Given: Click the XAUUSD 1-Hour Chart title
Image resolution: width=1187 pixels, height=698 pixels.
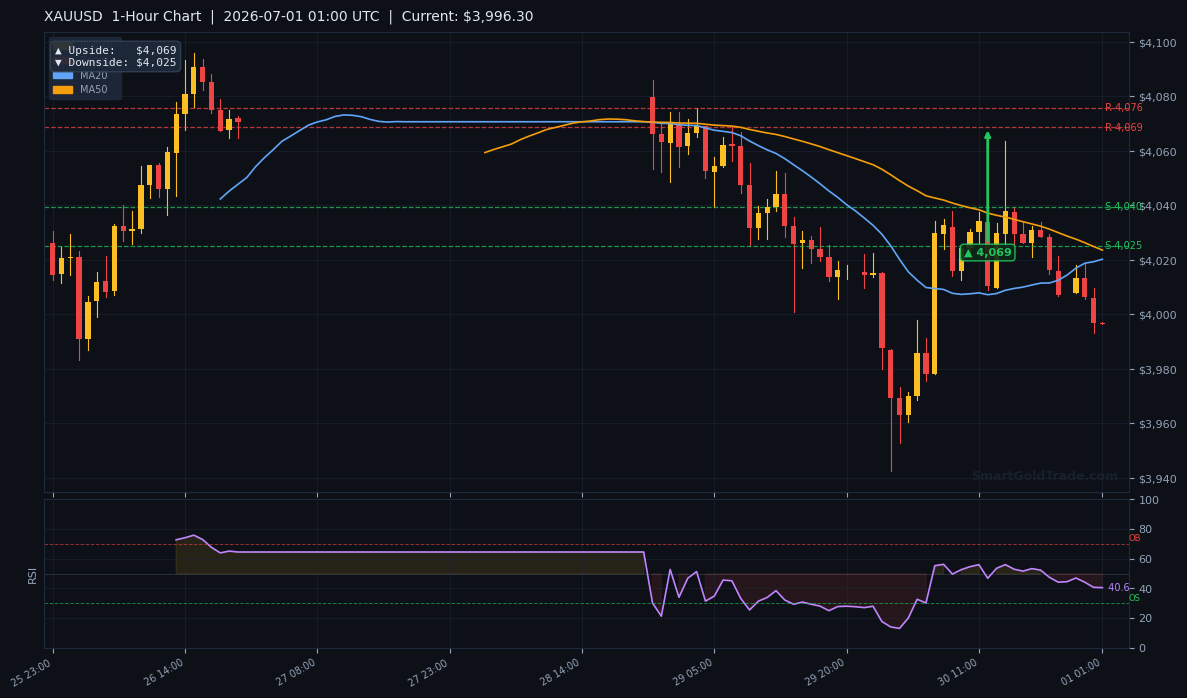Looking at the screenshot, I should coord(123,17).
